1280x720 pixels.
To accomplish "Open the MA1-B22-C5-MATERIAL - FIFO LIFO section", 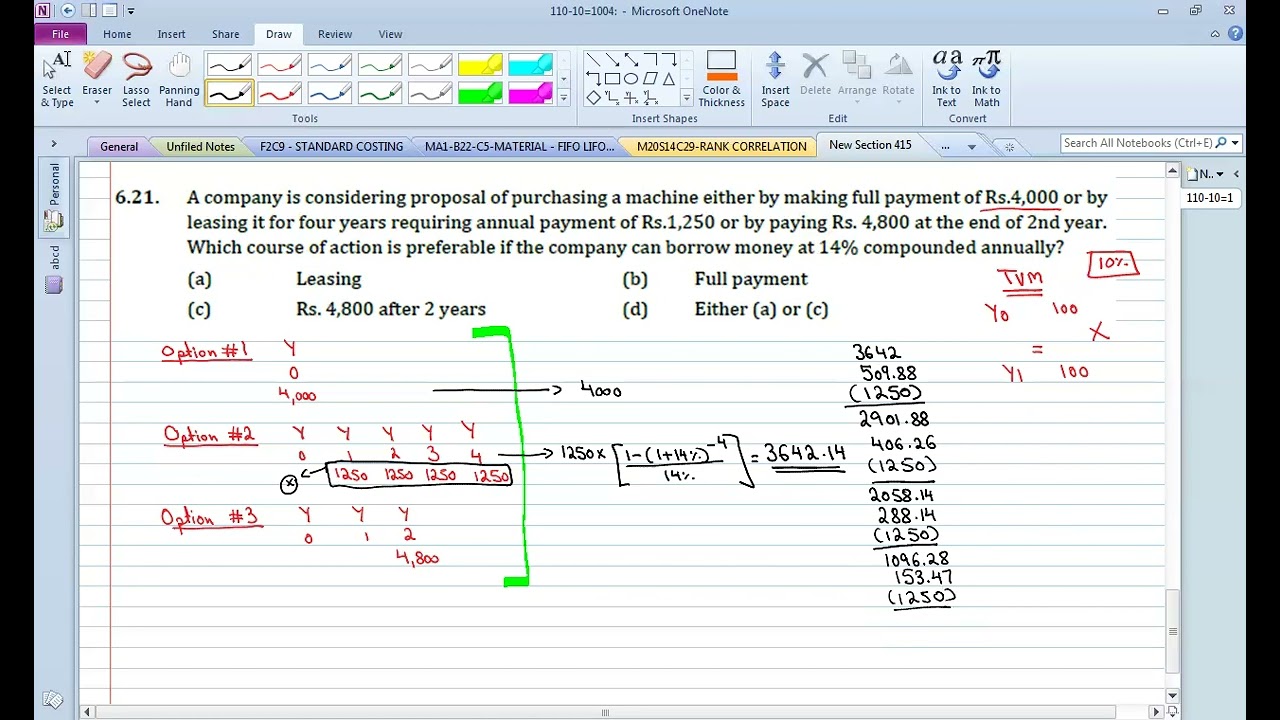I will (x=519, y=146).
